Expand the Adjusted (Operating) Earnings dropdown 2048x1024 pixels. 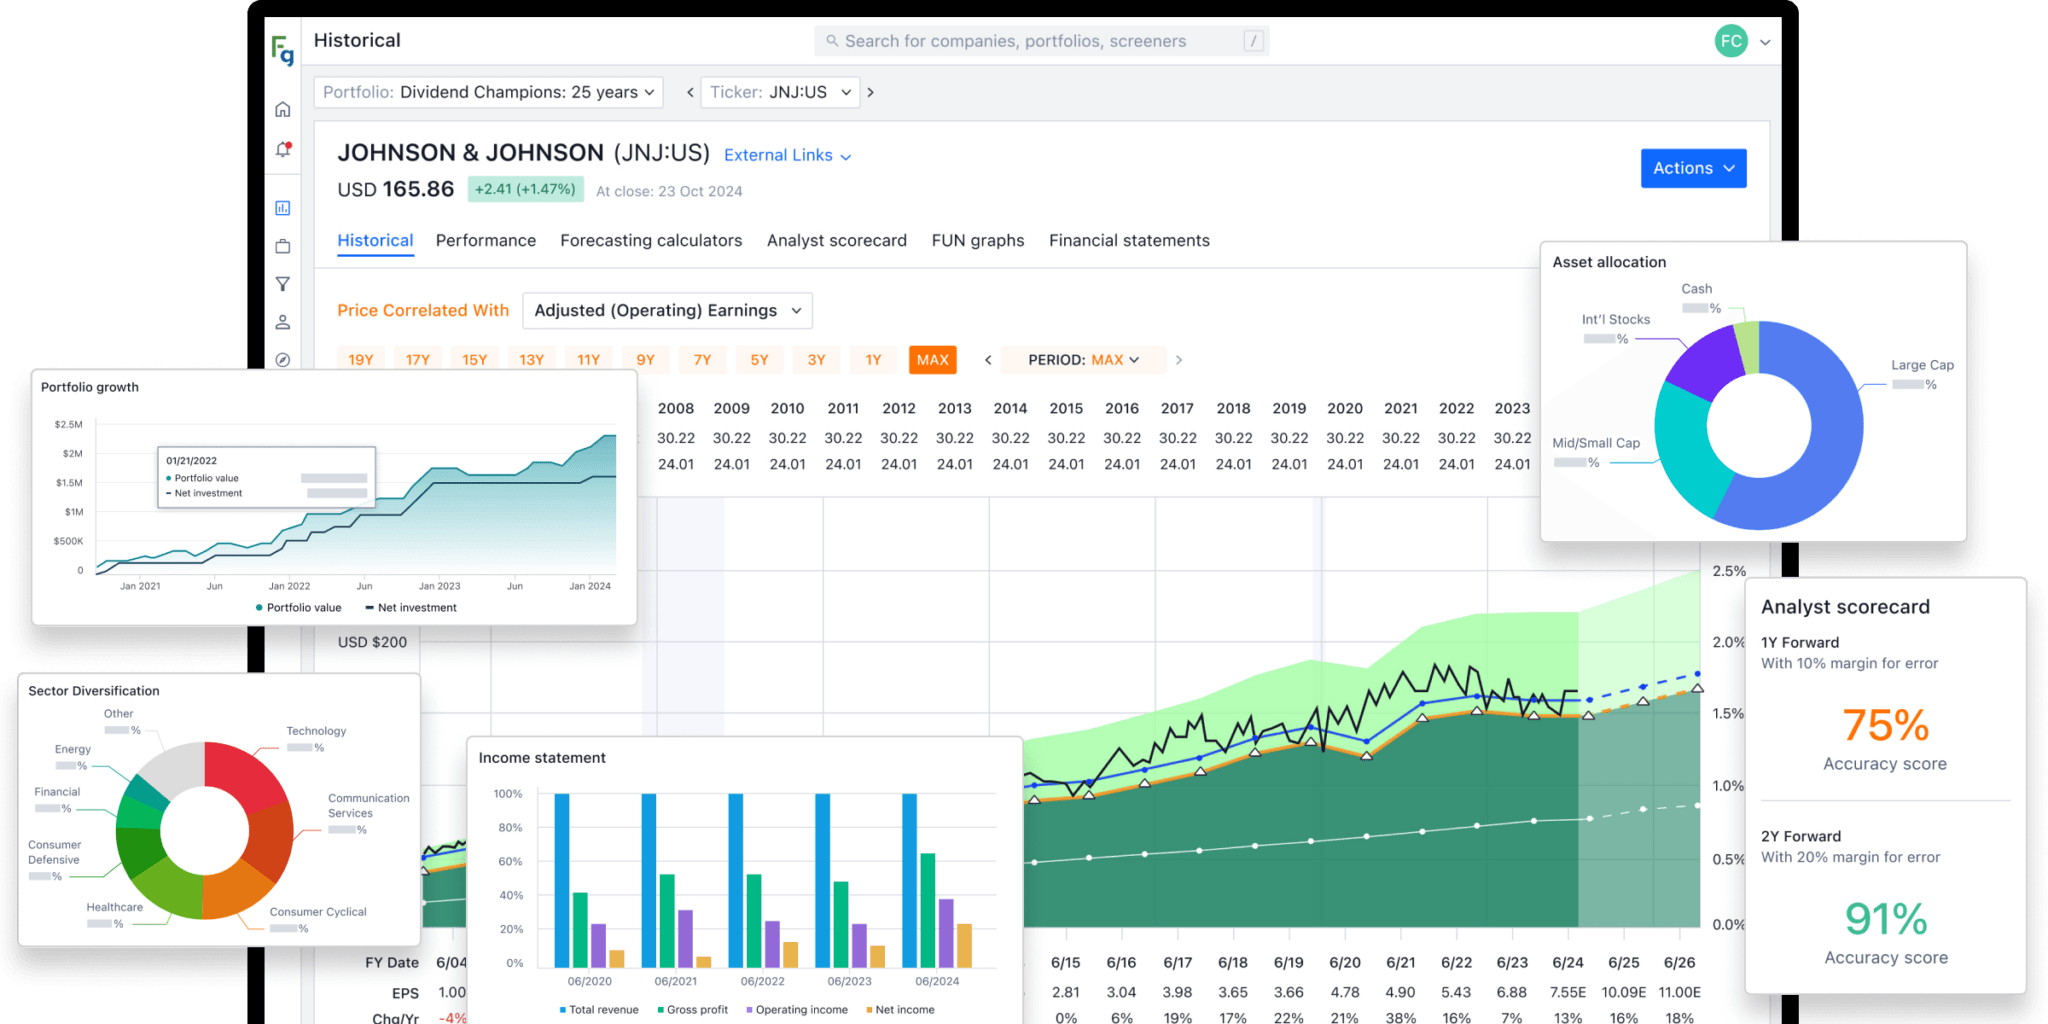[x=666, y=310]
